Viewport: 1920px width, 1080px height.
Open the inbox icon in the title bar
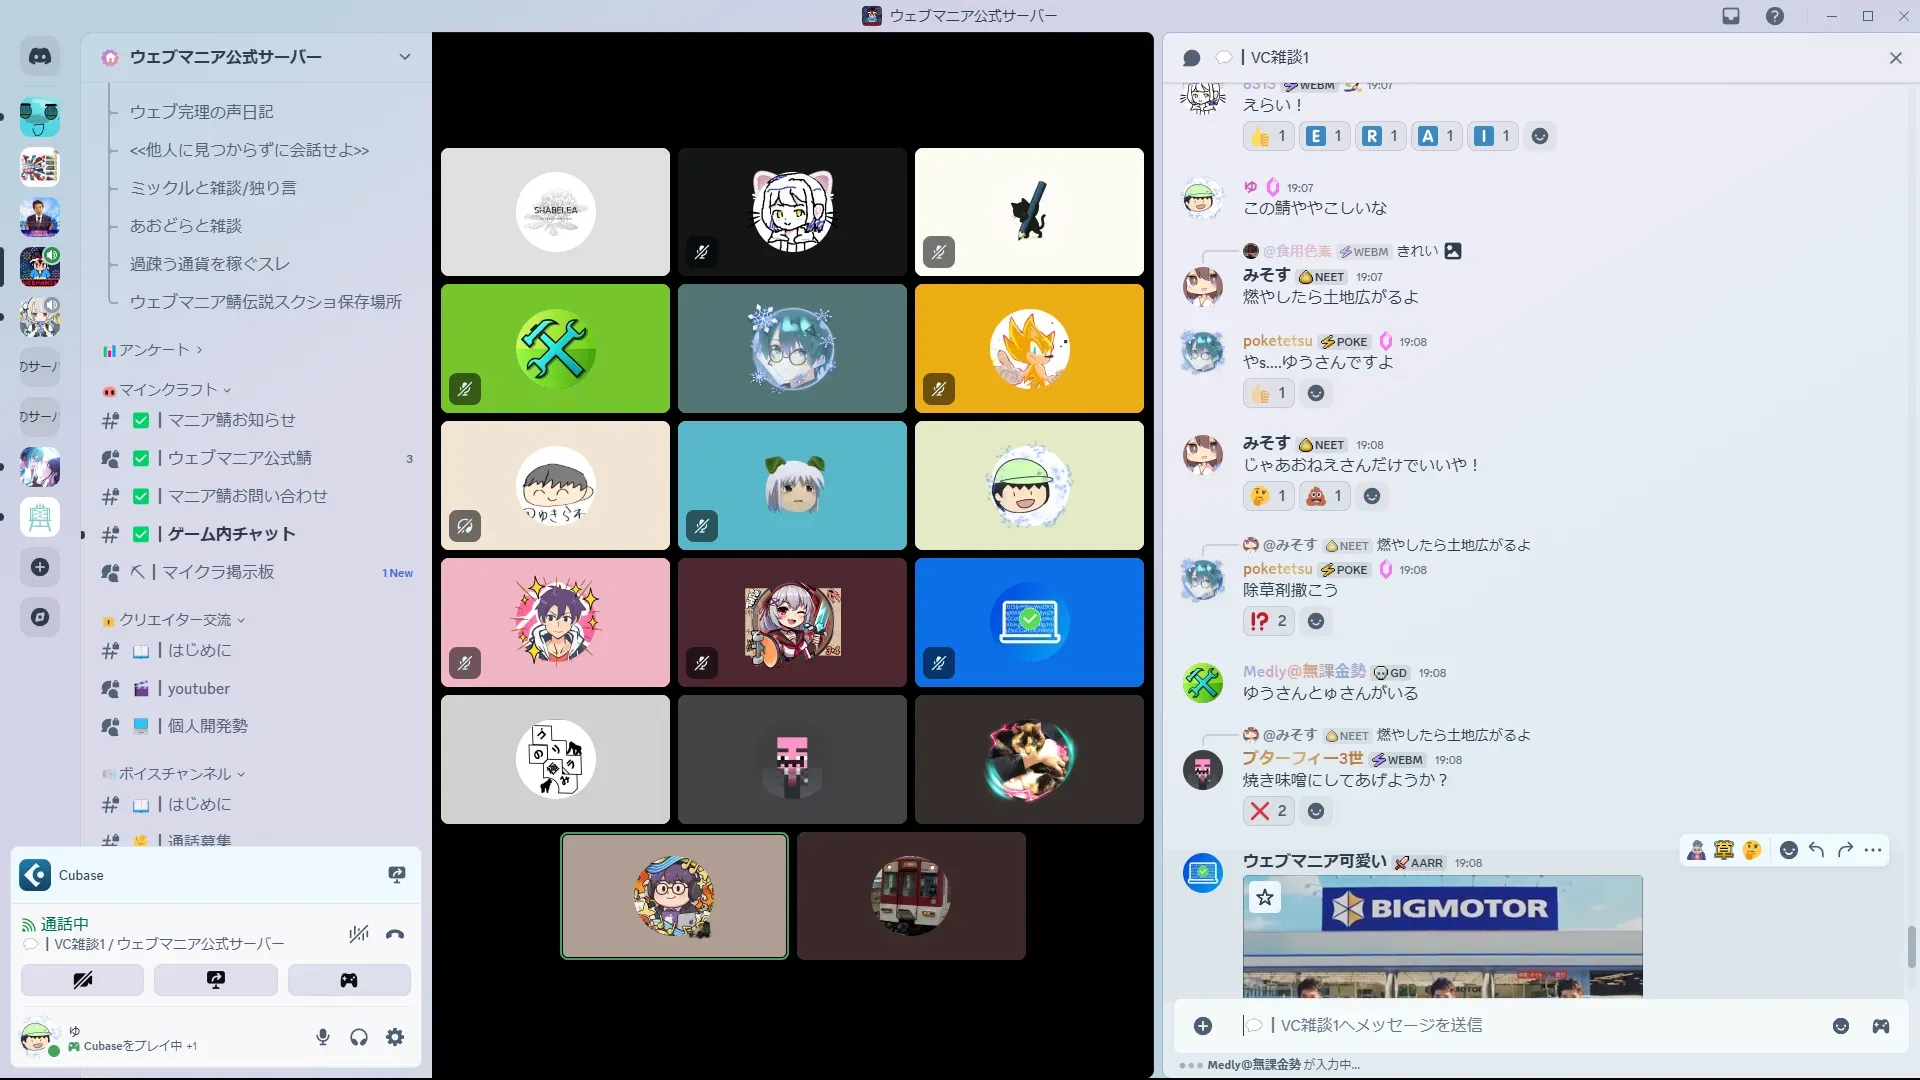[1731, 16]
